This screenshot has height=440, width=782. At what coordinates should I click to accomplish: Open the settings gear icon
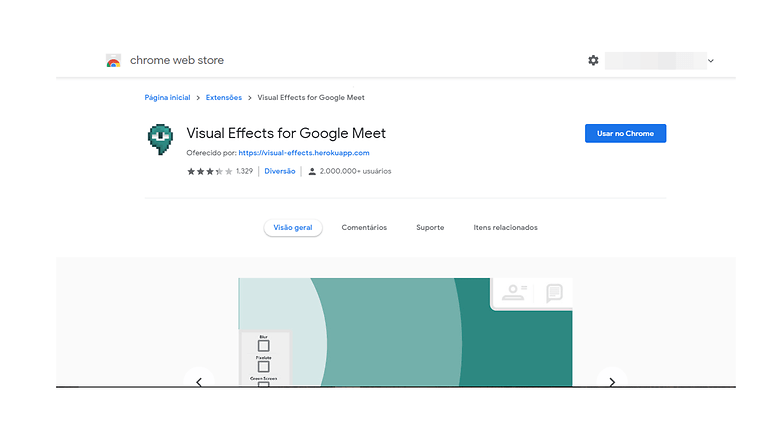[x=593, y=60]
